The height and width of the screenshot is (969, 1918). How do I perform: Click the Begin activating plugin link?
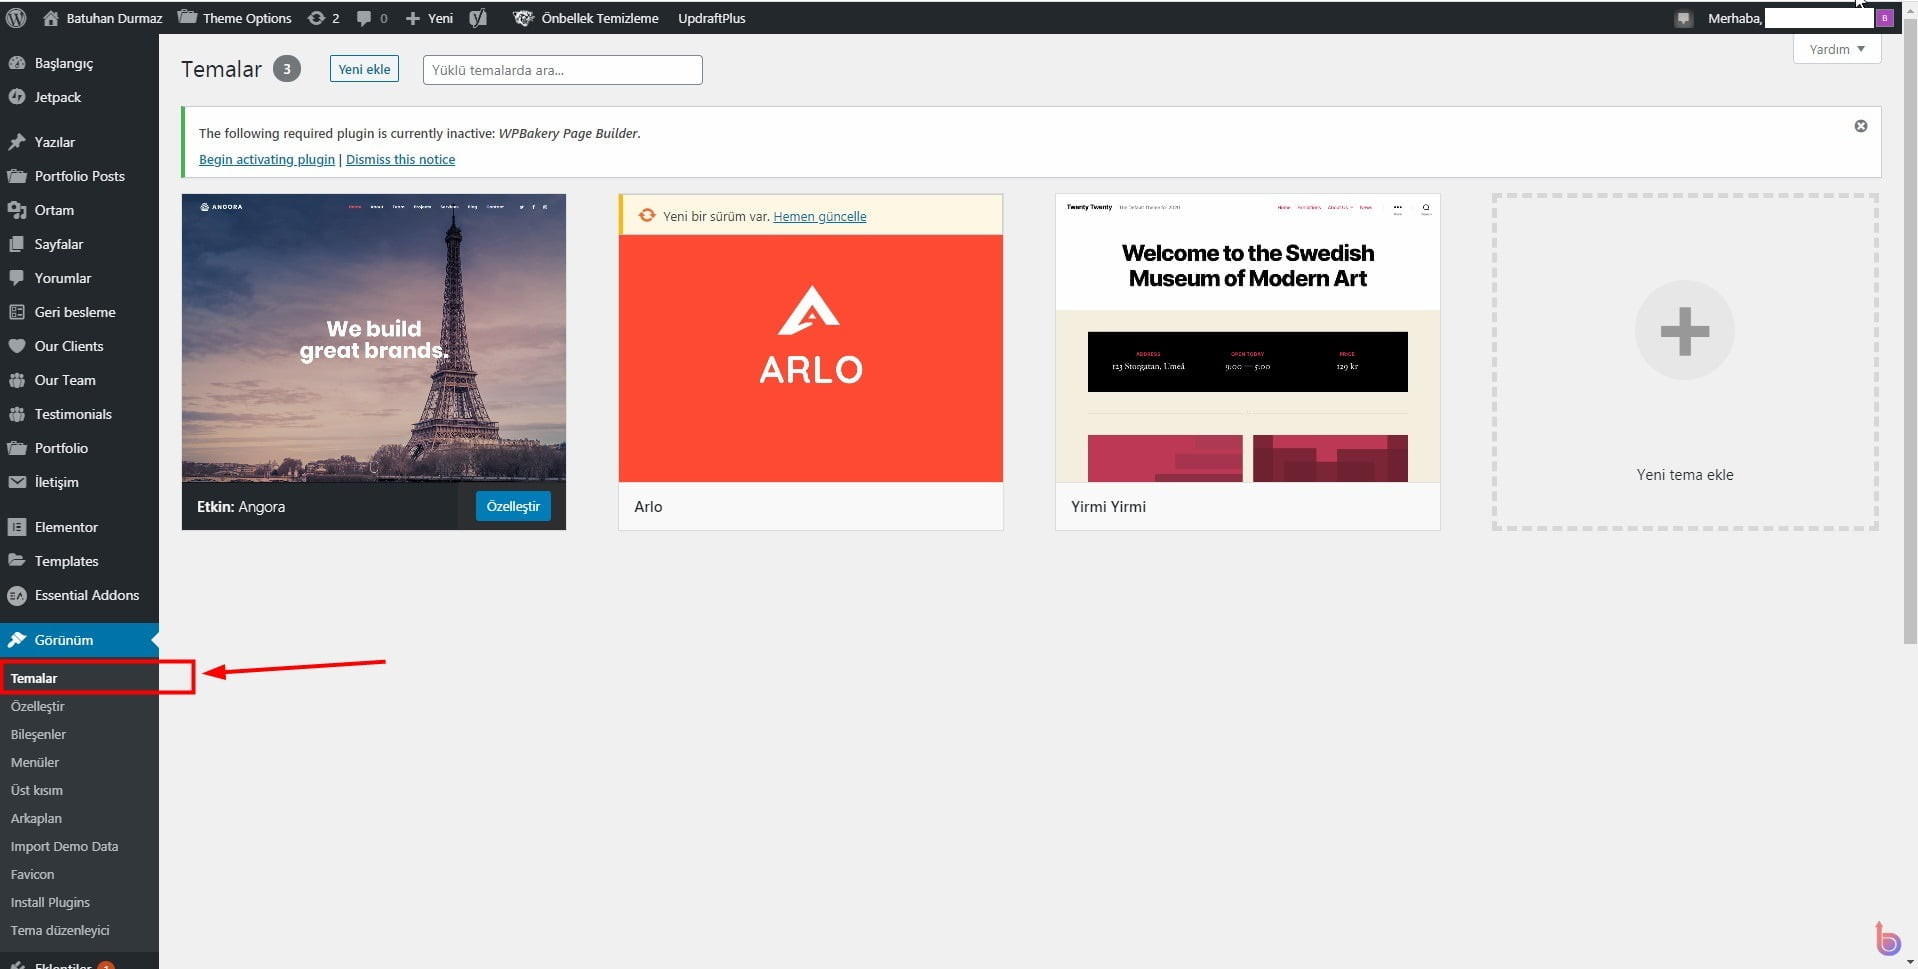click(267, 159)
